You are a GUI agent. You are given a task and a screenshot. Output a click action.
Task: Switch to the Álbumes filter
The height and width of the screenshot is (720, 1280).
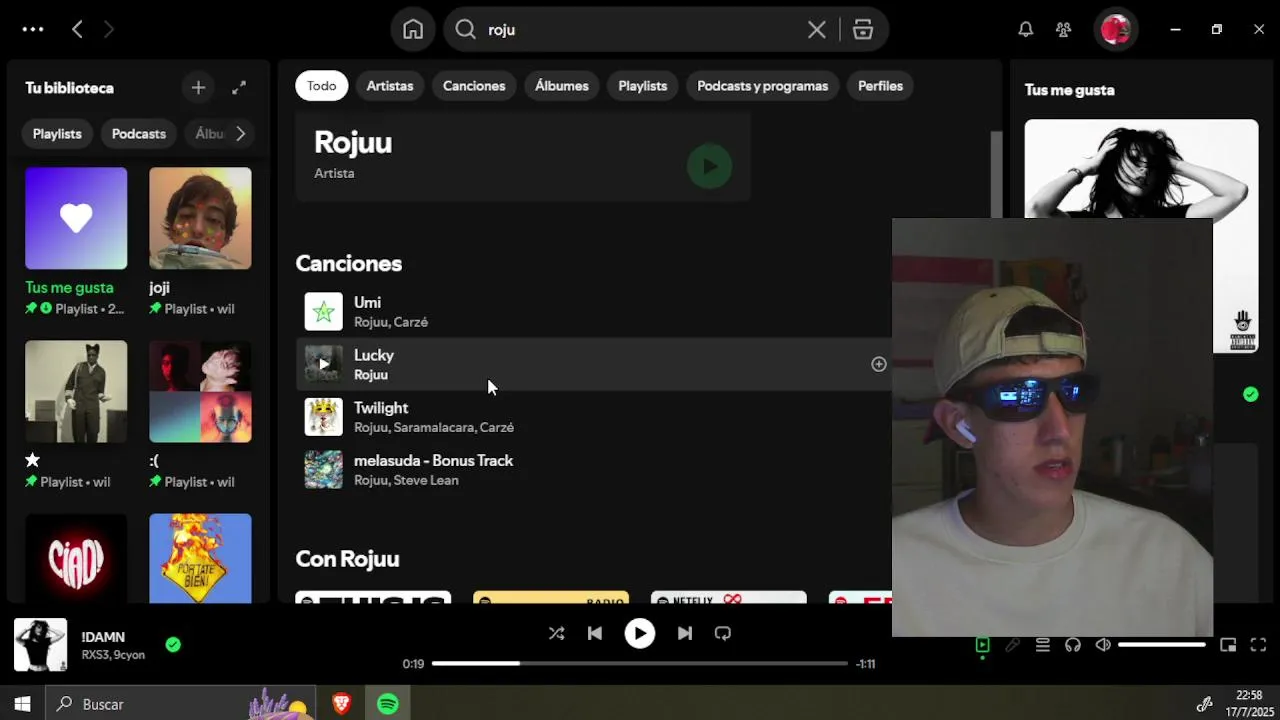[x=562, y=86]
